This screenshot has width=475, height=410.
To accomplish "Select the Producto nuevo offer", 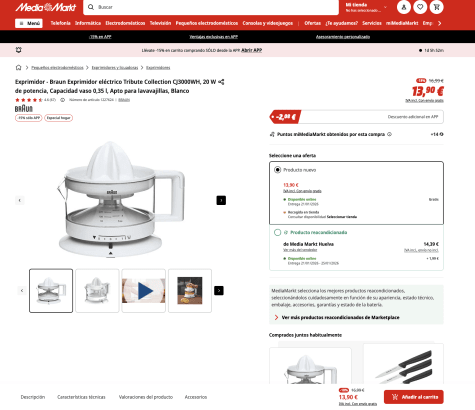I will [277, 170].
